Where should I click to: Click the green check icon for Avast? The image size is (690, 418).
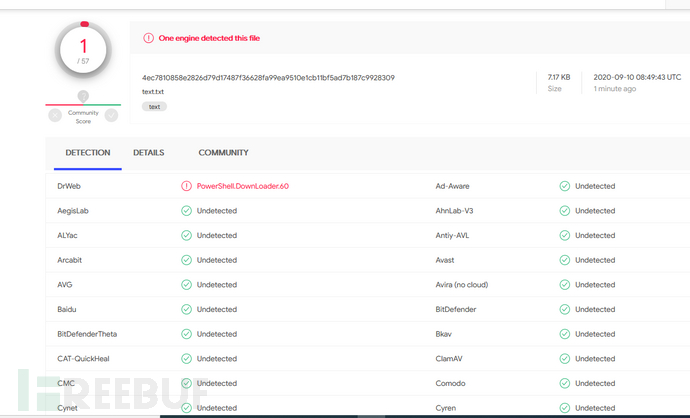pos(564,260)
